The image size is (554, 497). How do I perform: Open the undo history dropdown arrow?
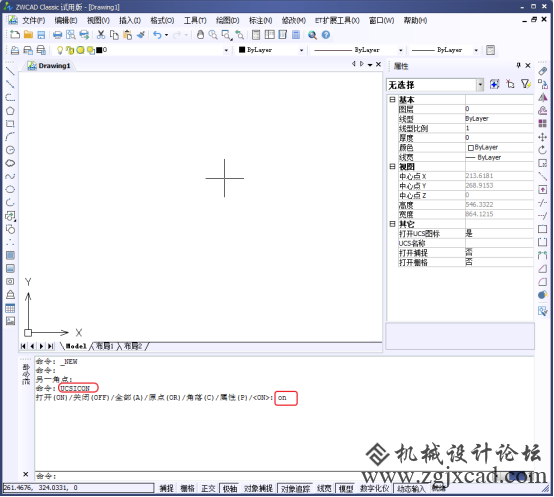[x=166, y=35]
